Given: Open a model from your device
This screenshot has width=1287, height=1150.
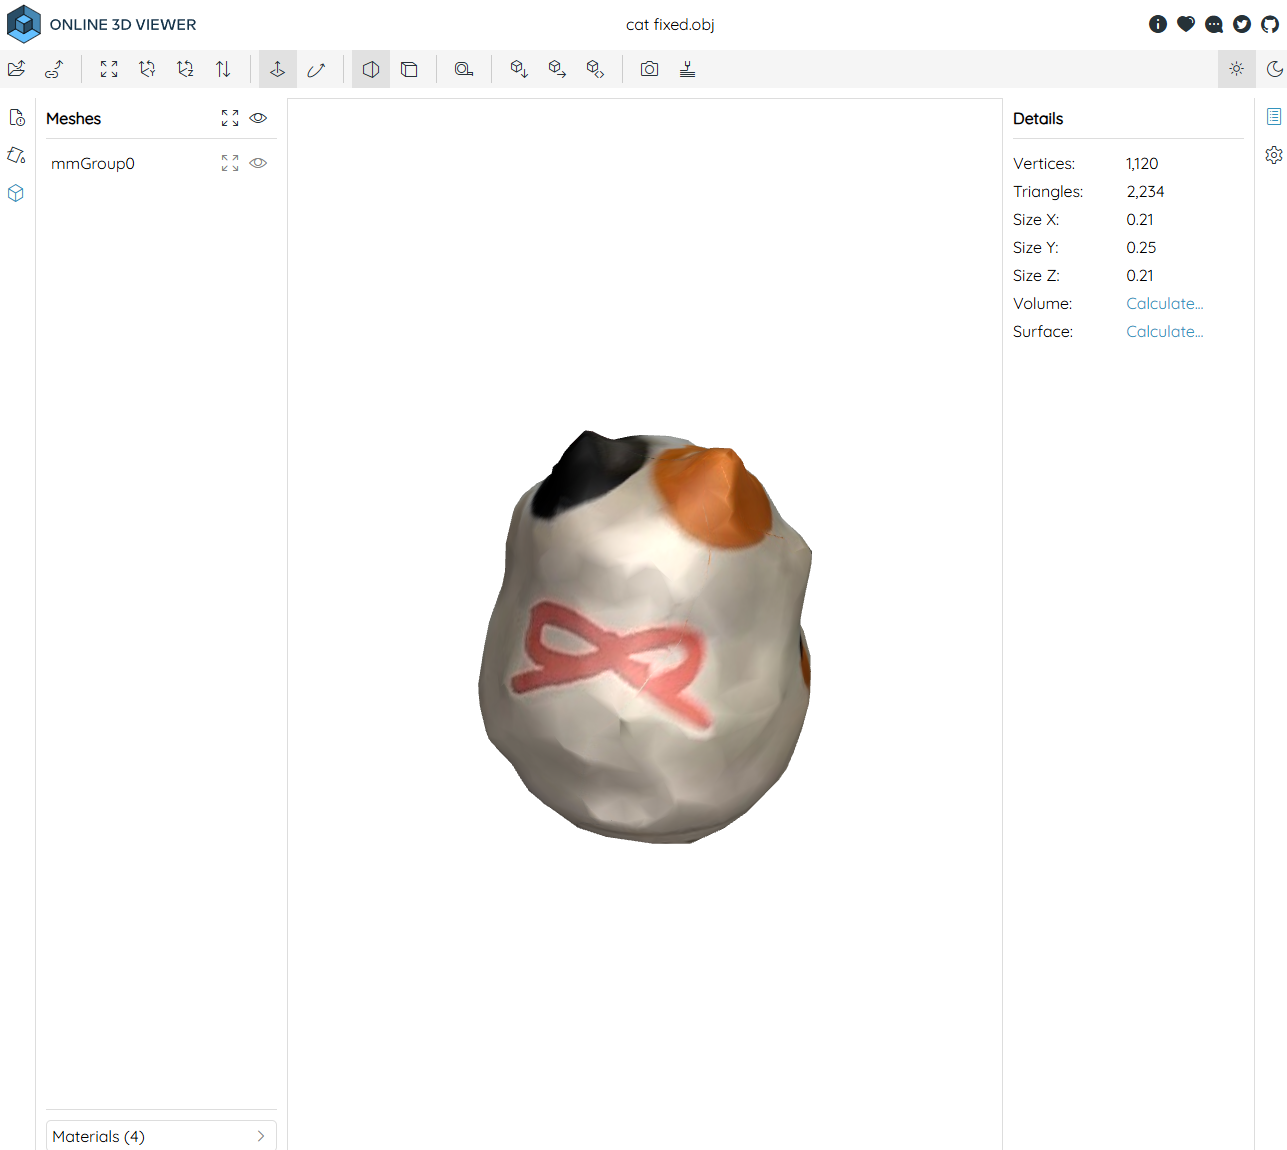Looking at the screenshot, I should pos(17,69).
